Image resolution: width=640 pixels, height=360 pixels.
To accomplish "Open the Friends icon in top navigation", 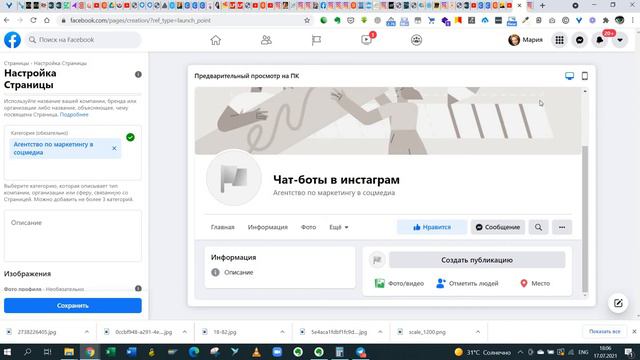I will pos(266,40).
